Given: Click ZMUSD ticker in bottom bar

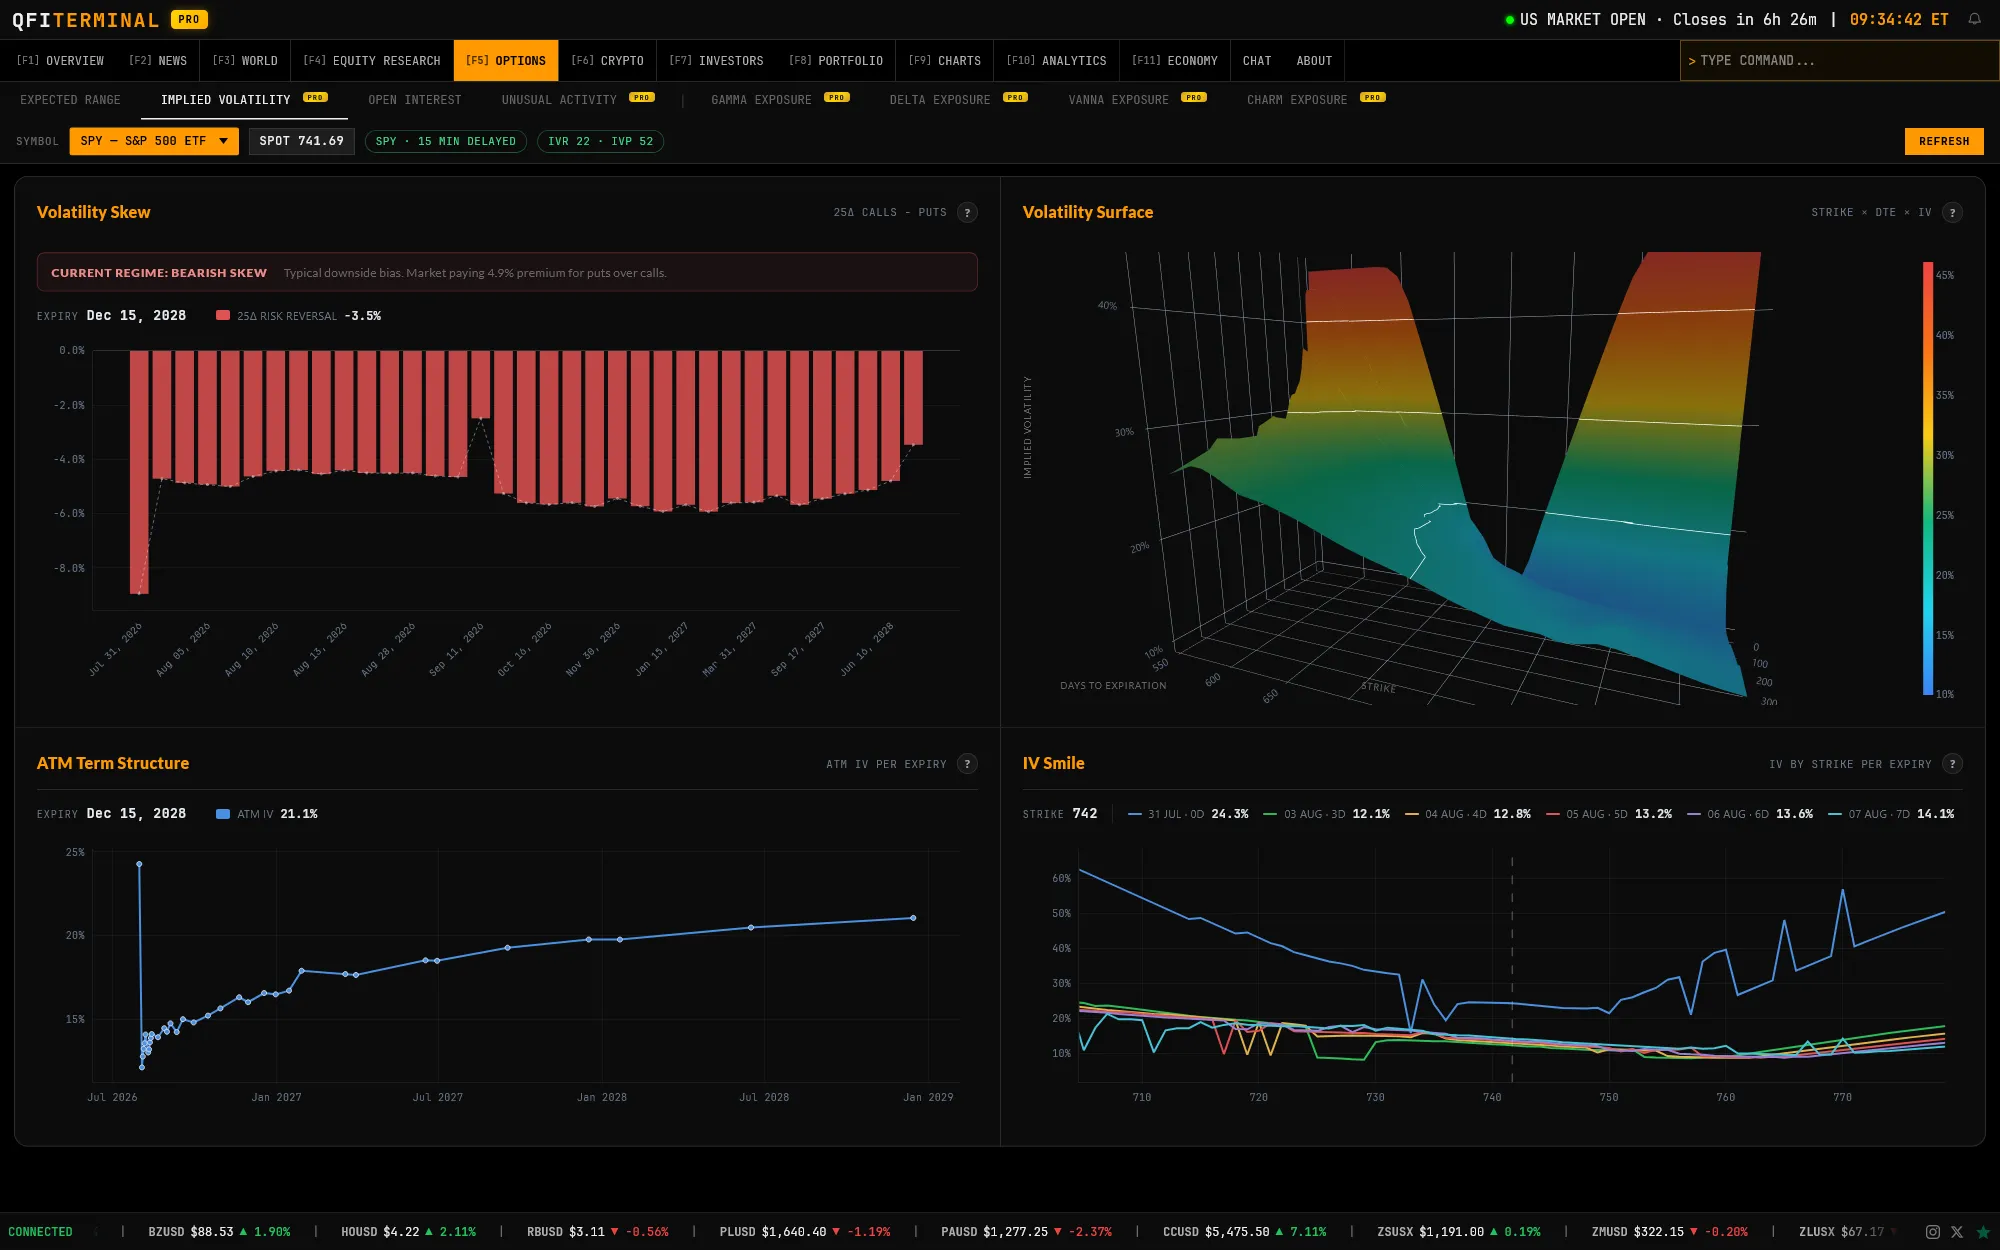Looking at the screenshot, I should pos(1670,1232).
